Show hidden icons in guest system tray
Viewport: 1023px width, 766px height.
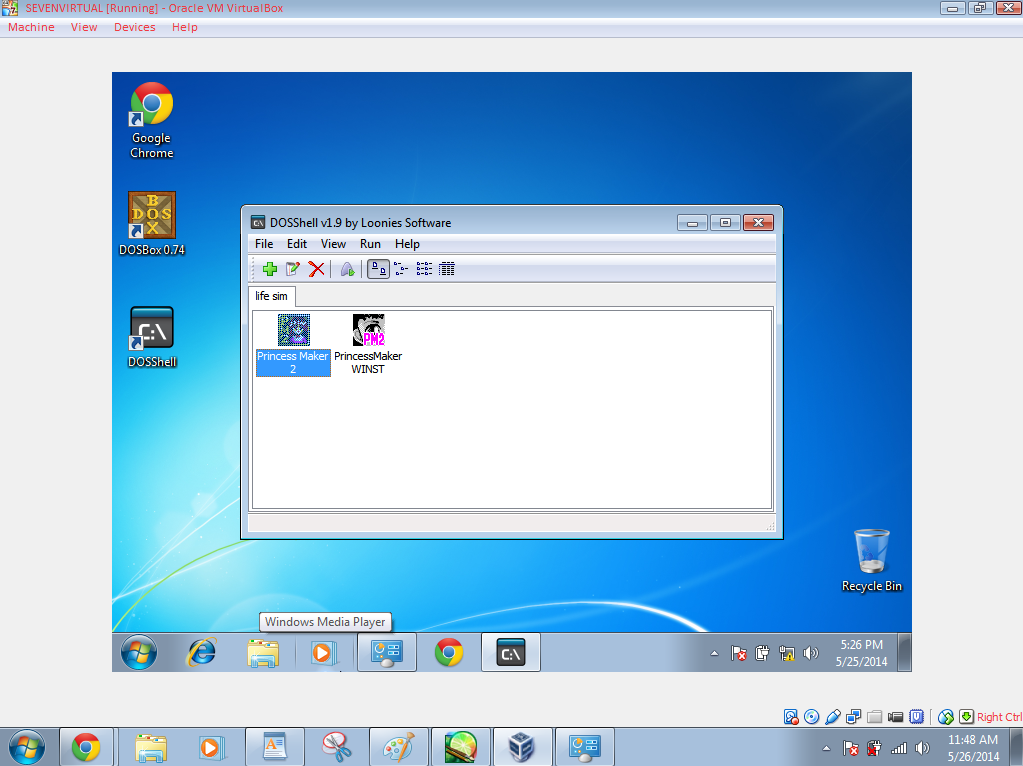coord(714,653)
